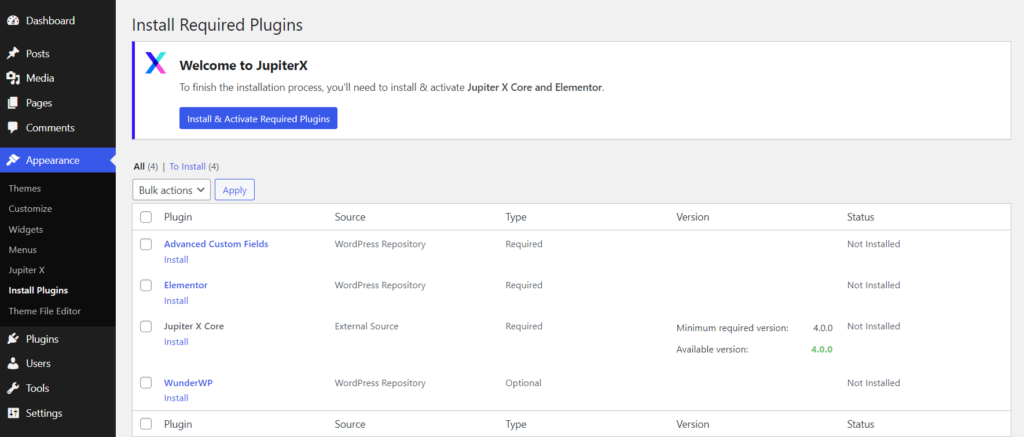Open the Bulk actions dropdown

[x=171, y=190]
